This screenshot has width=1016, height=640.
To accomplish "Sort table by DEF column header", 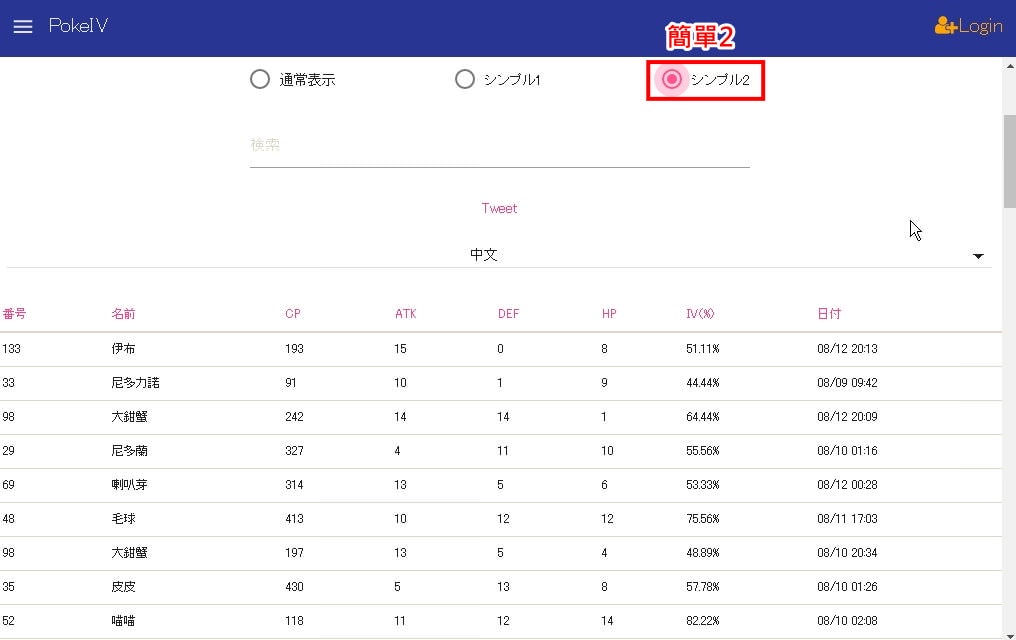I will pos(508,314).
